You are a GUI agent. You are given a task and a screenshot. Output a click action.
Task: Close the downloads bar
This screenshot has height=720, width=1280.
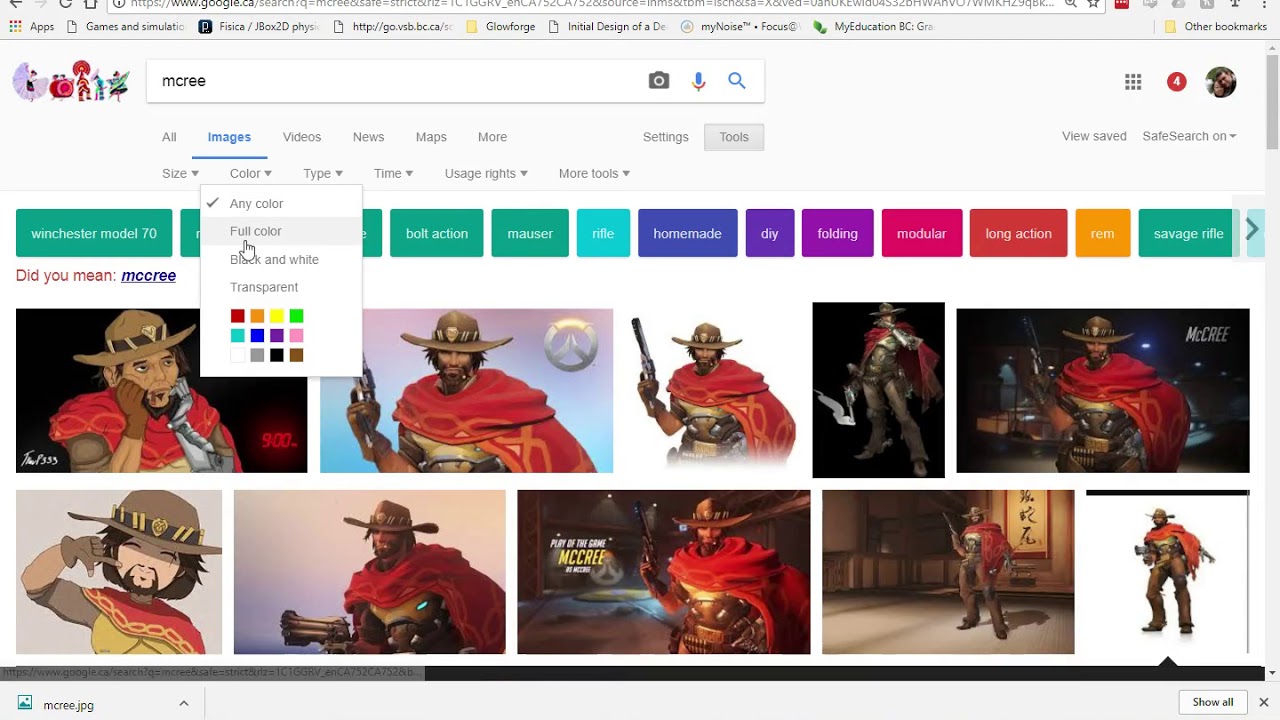click(1263, 702)
